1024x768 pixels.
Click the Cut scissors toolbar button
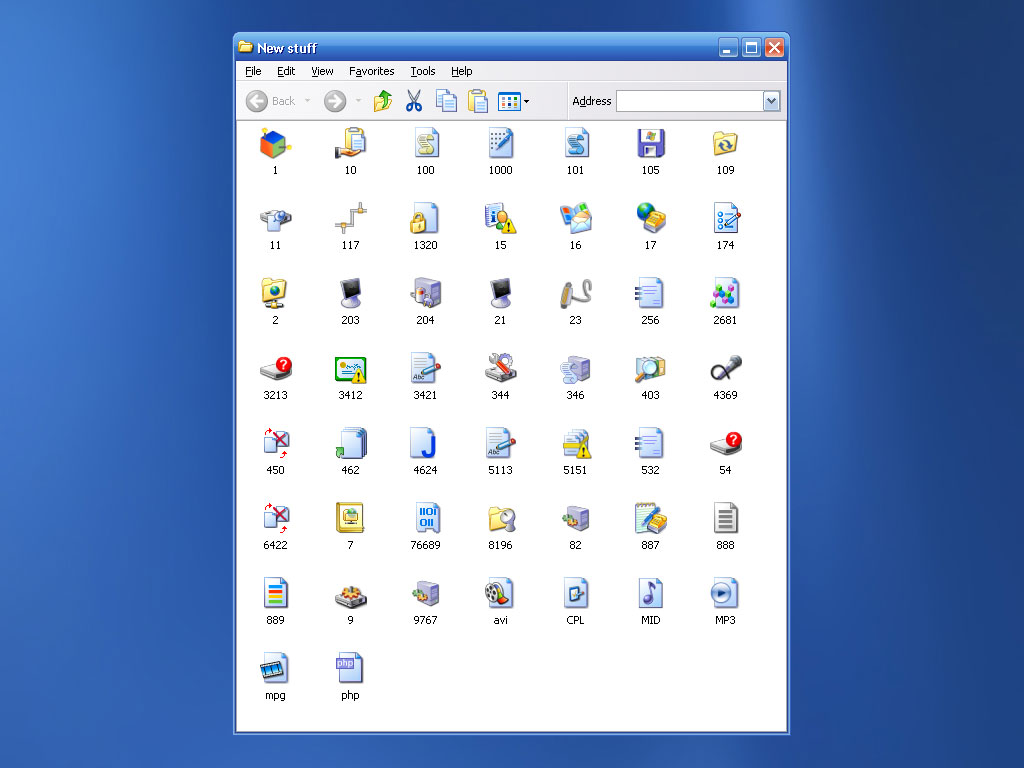414,101
